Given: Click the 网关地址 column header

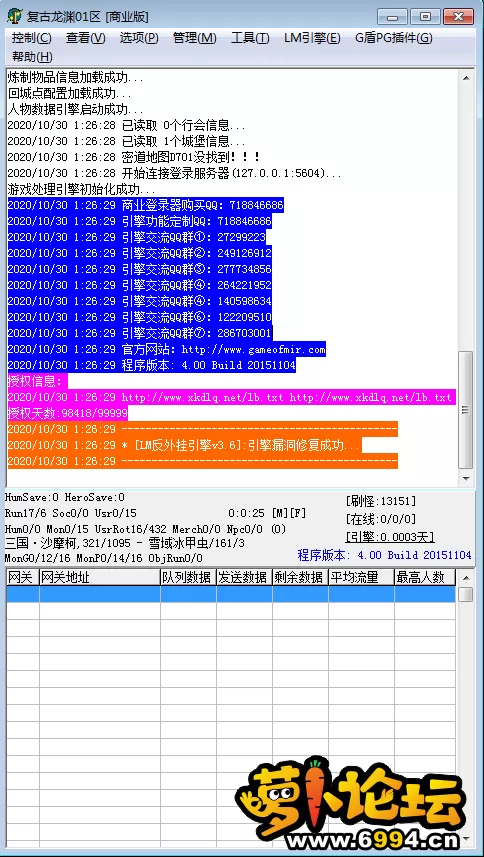Looking at the screenshot, I should pos(99,577).
